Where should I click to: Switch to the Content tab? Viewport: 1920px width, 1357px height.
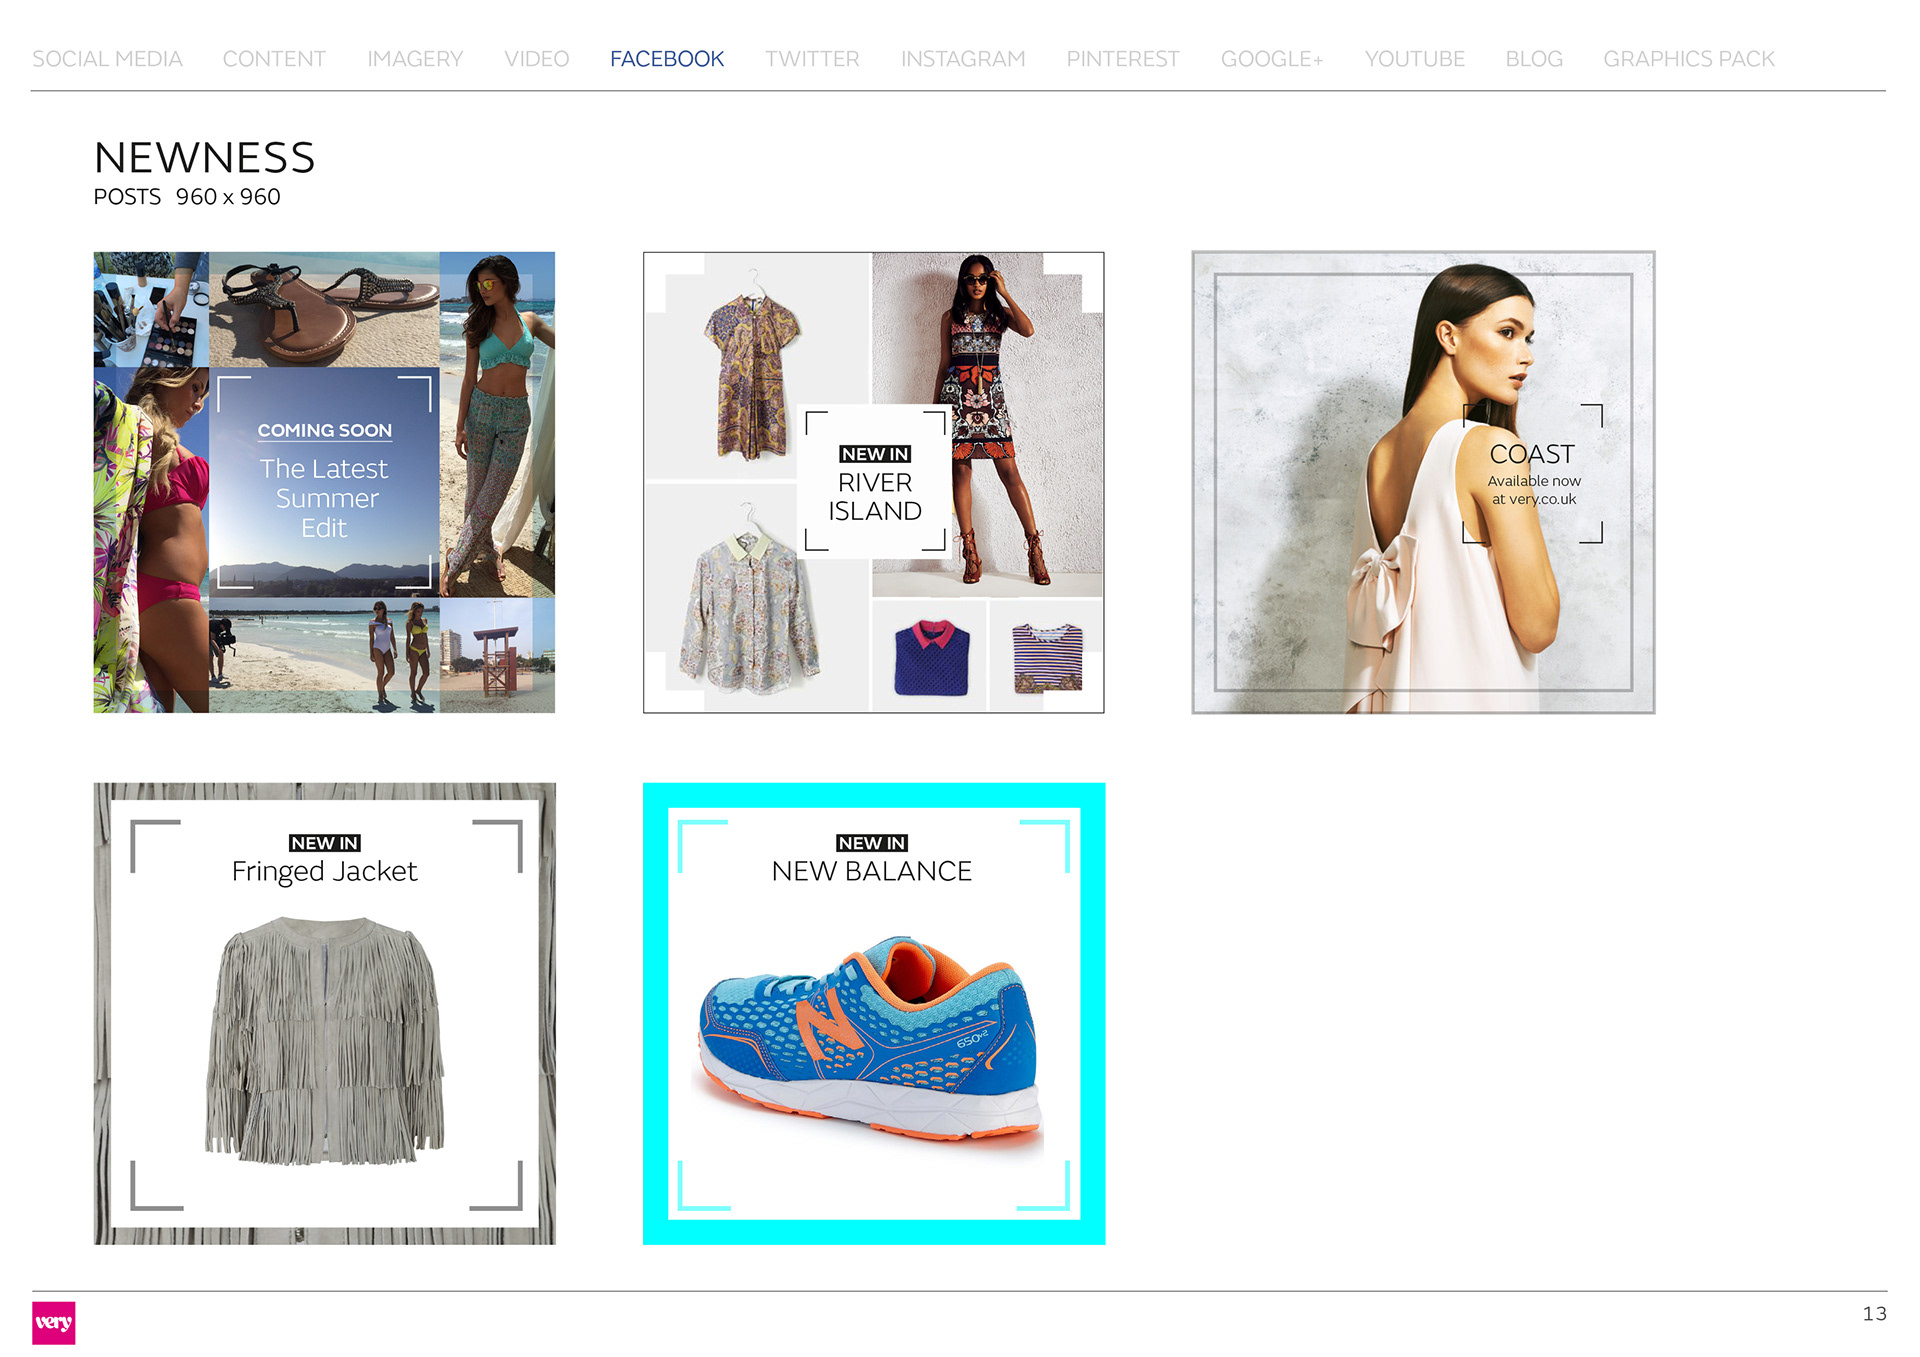click(274, 59)
